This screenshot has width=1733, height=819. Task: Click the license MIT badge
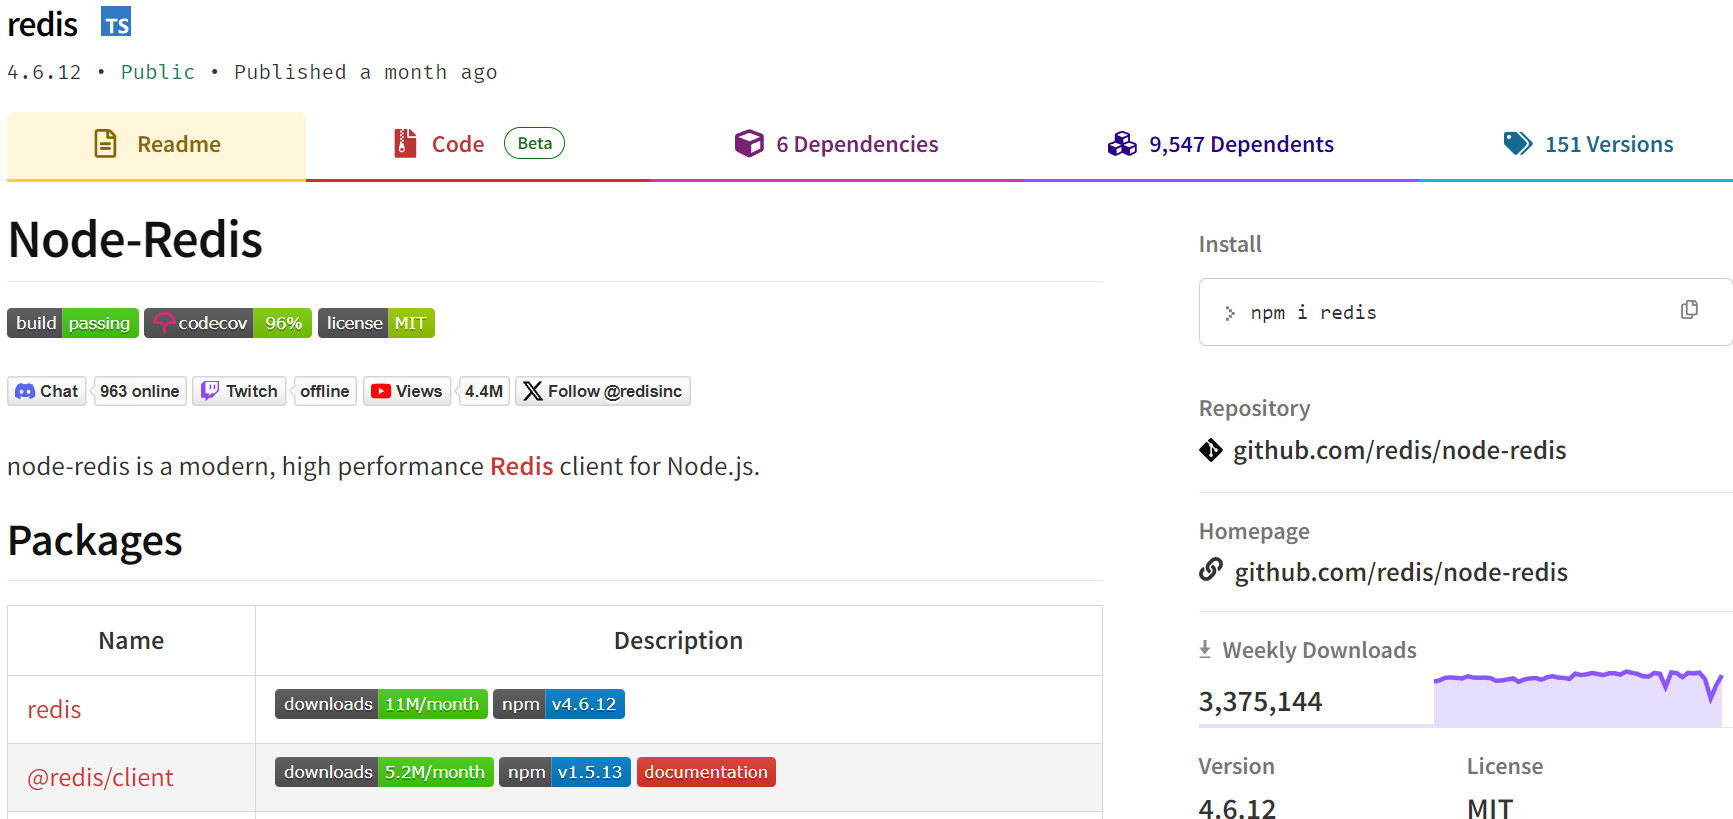pos(376,323)
